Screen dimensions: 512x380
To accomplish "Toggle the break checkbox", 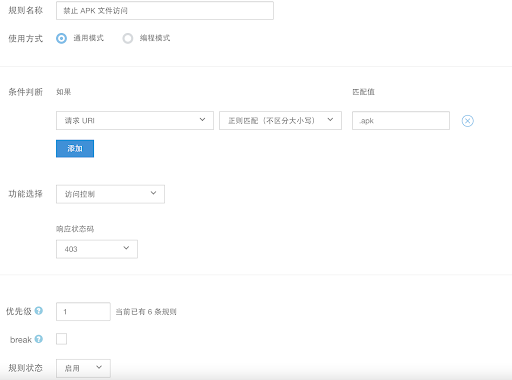I will pos(61,339).
